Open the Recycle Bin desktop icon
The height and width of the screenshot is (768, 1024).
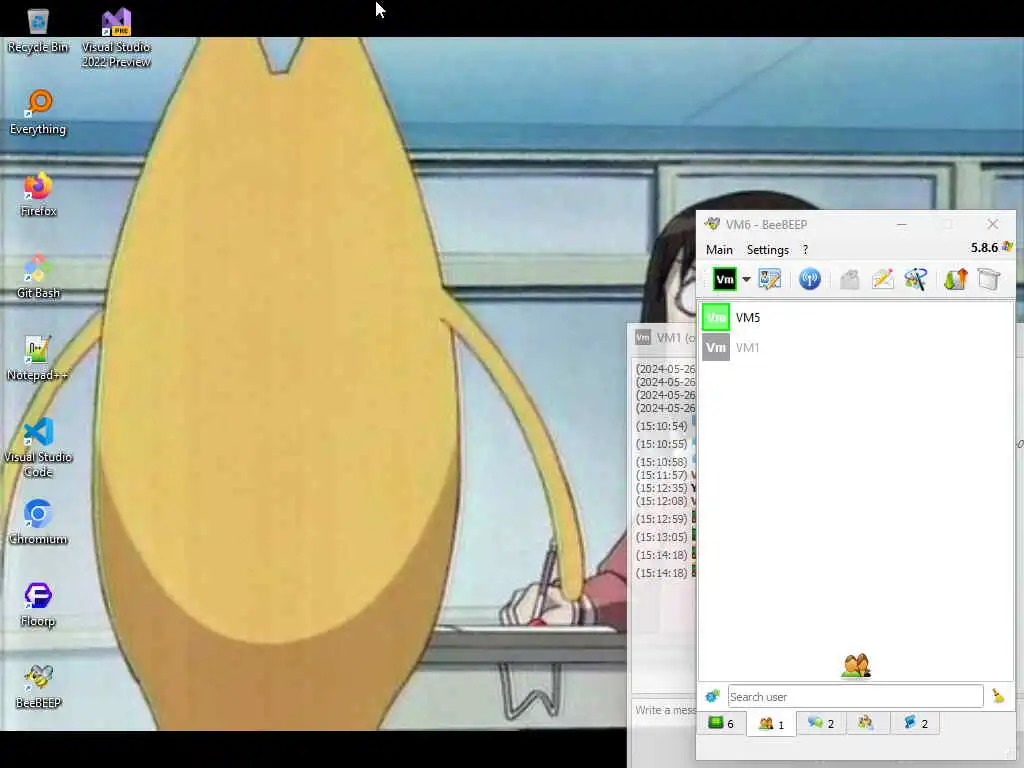pyautogui.click(x=38, y=31)
